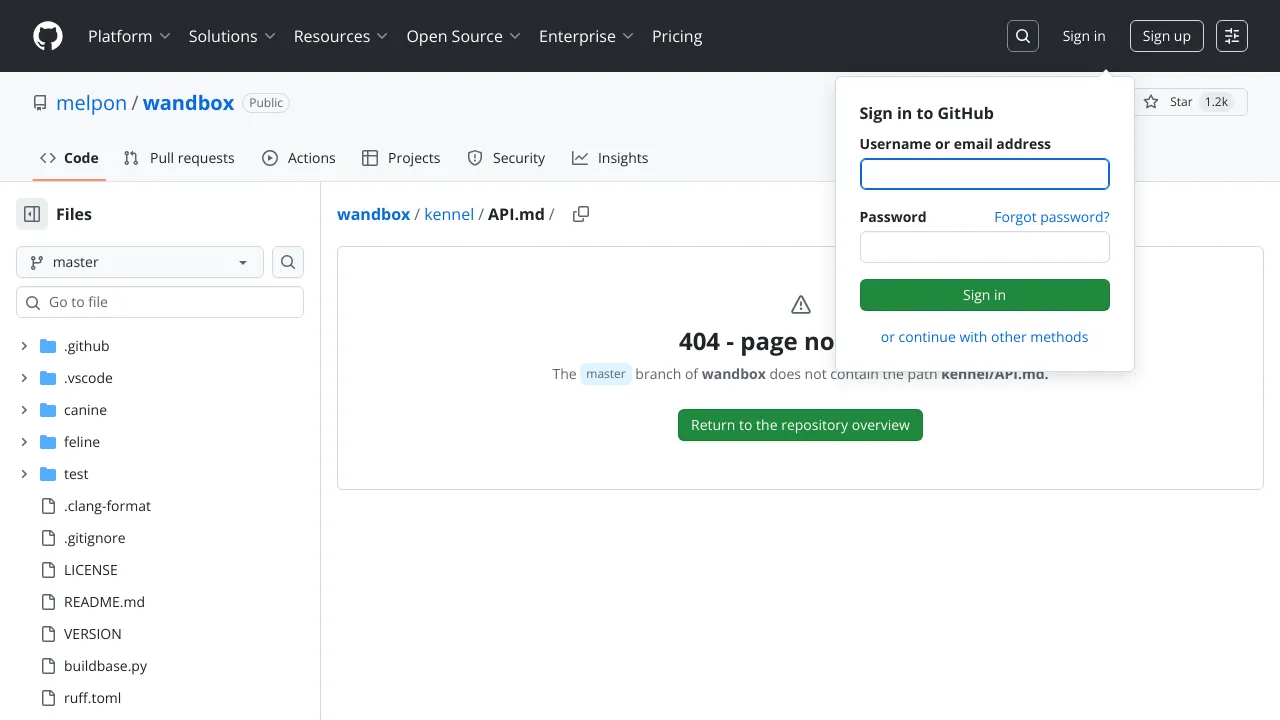Click the .github folder icon
The width and height of the screenshot is (1280, 720).
(x=48, y=346)
